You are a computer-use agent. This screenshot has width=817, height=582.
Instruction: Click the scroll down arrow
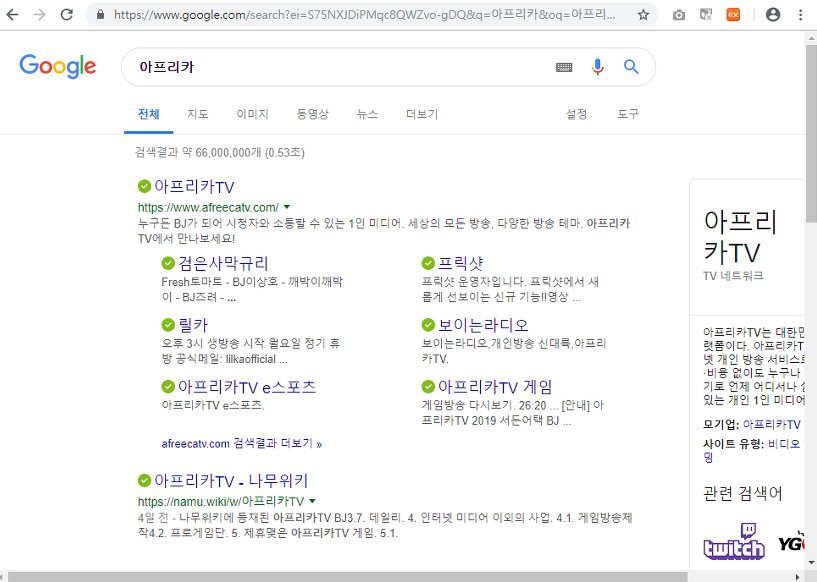pyautogui.click(x=811, y=563)
